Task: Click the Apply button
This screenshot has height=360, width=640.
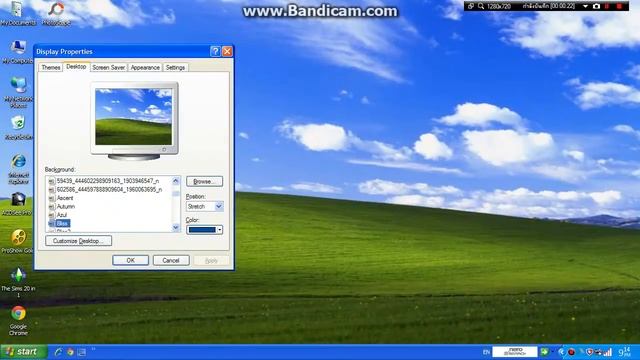Action: pos(211,260)
